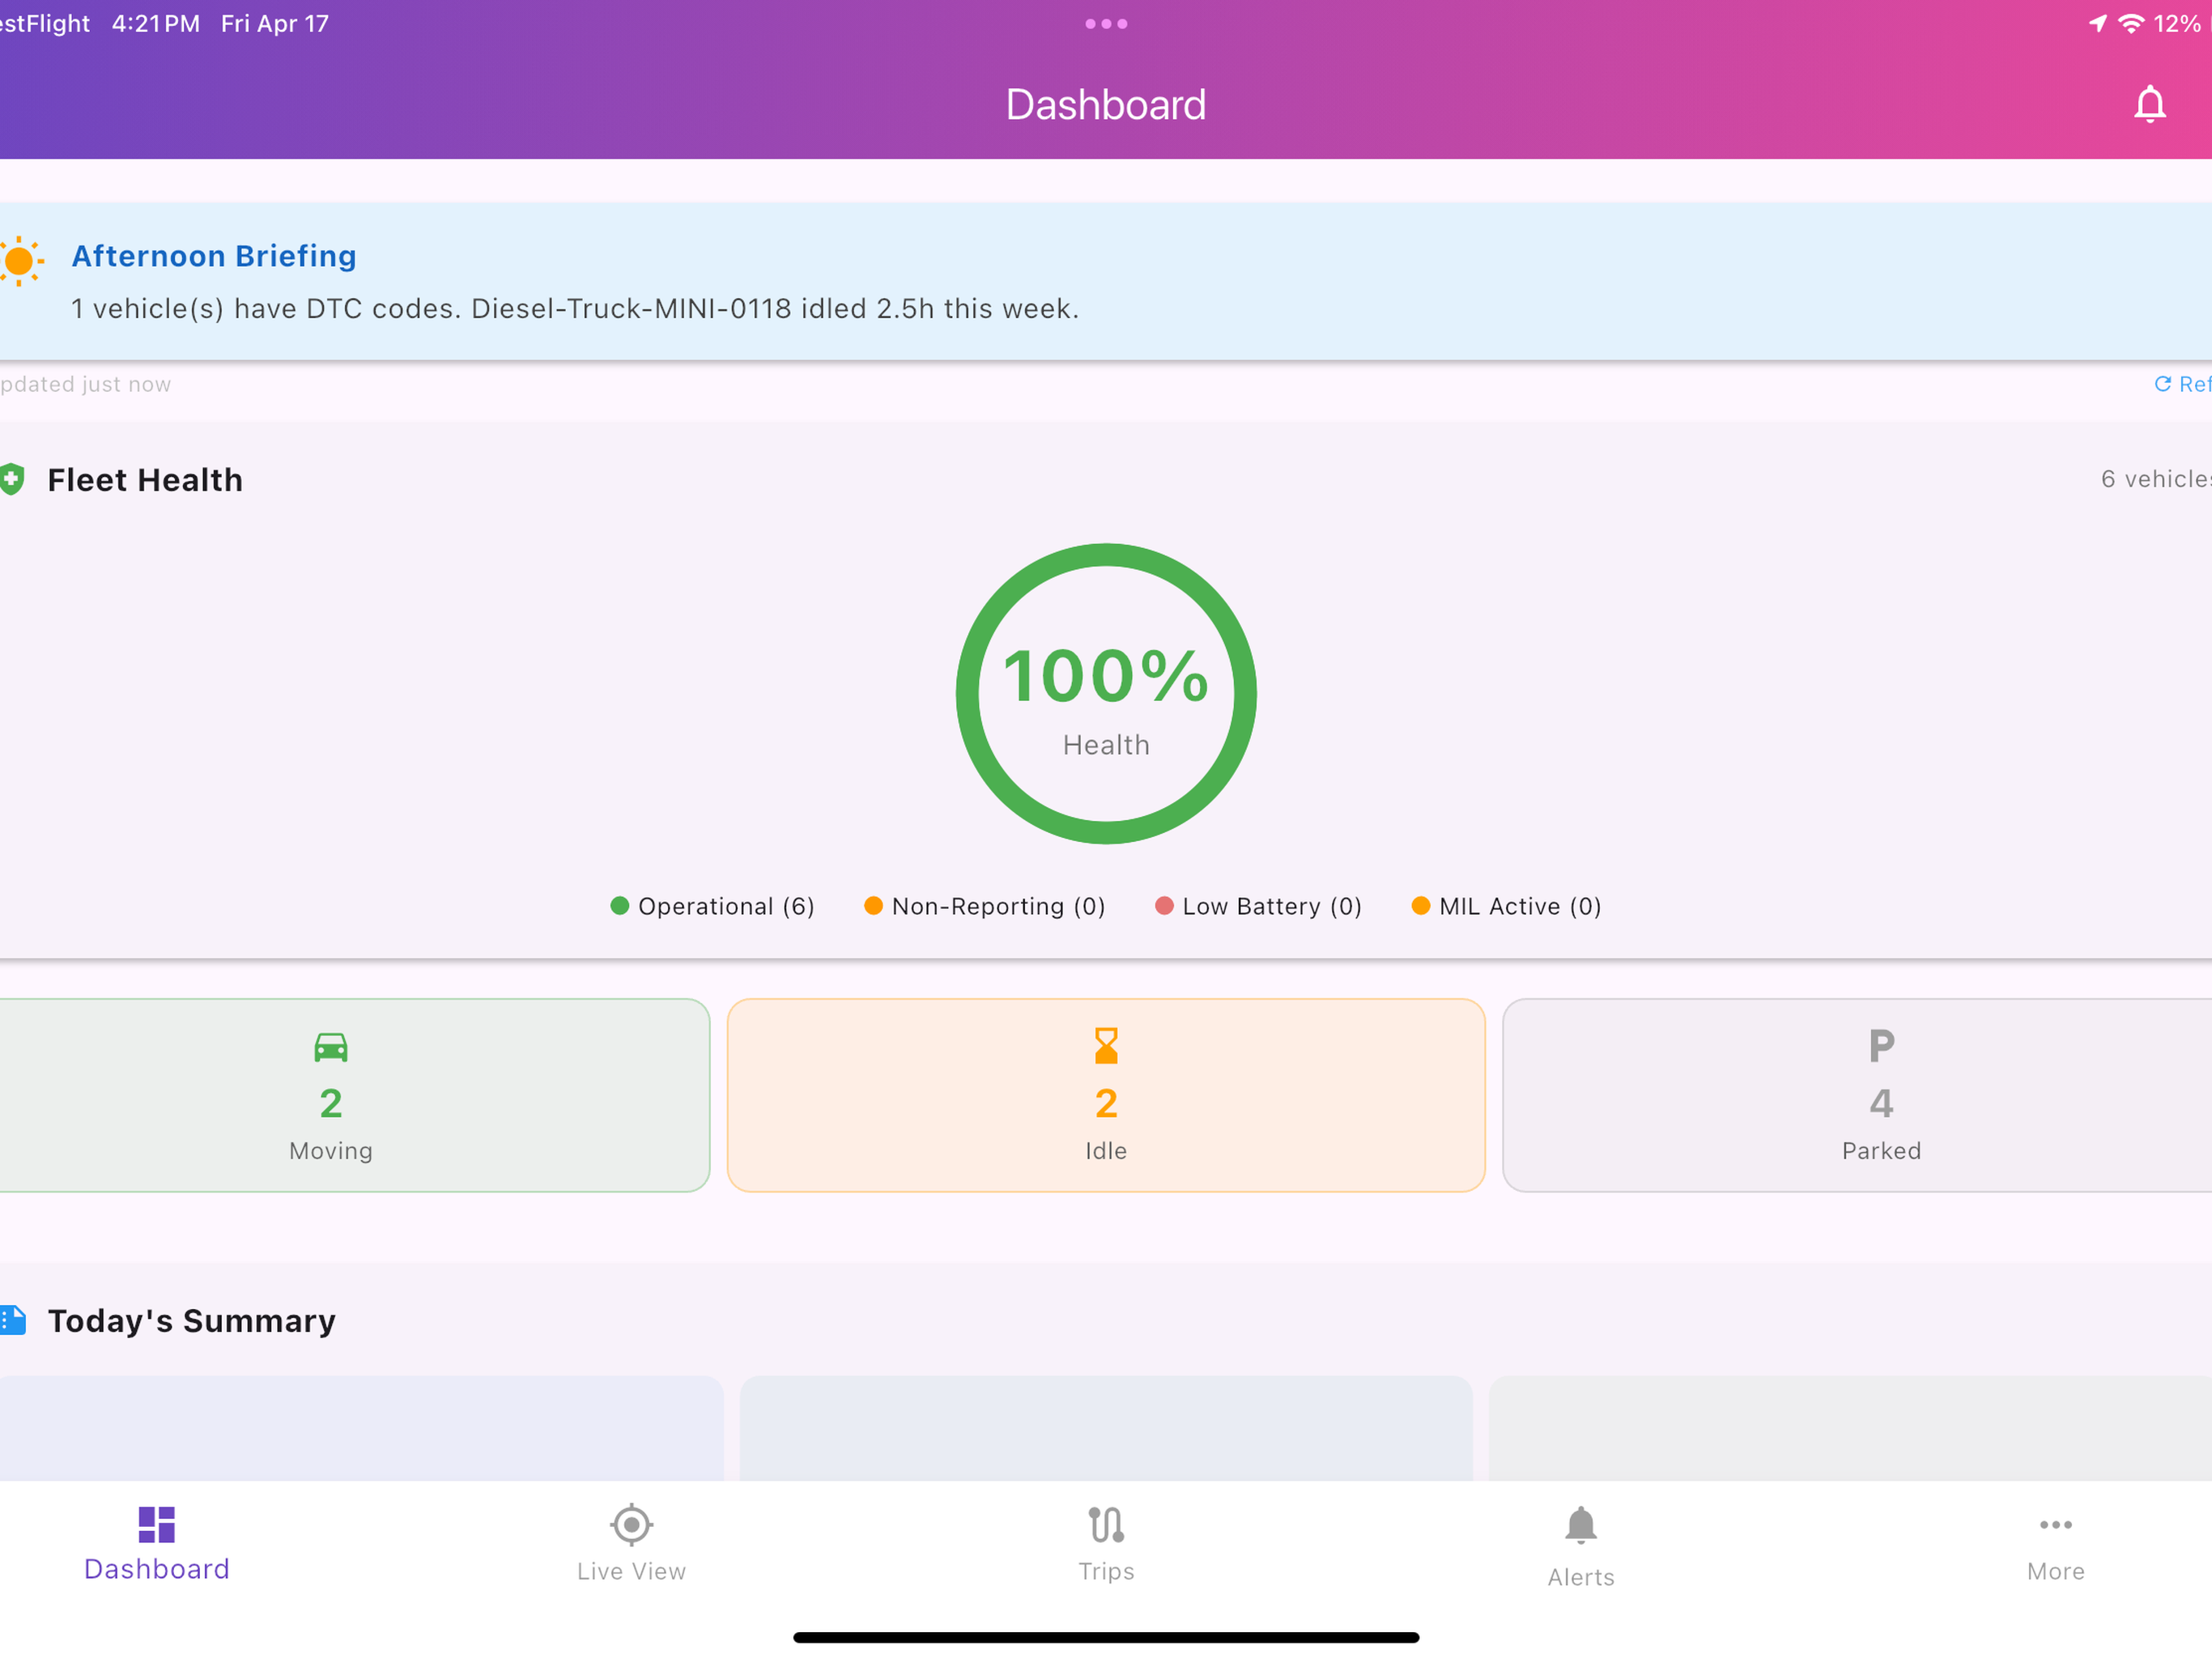Tap the 100% Health circular gauge
Image resolution: width=2212 pixels, height=1658 pixels.
1106,693
